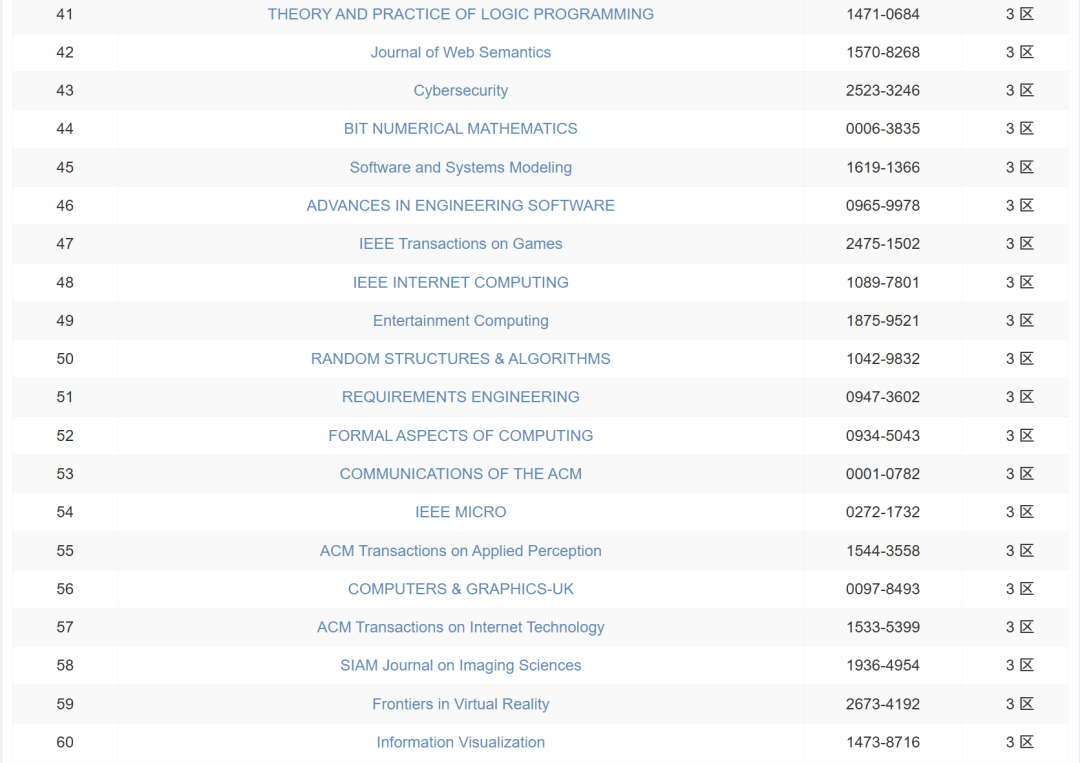Select ISSN 0965-9978 cell
Viewport: 1080px width, 763px height.
[882, 205]
